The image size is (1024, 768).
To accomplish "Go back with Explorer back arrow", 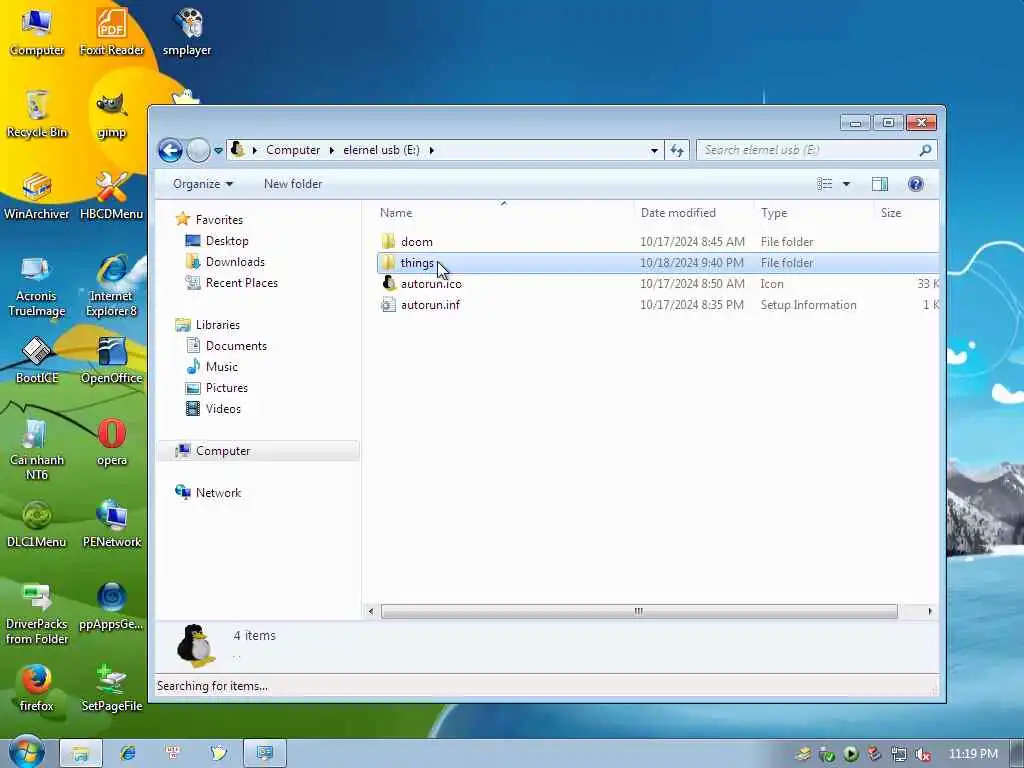I will click(170, 150).
